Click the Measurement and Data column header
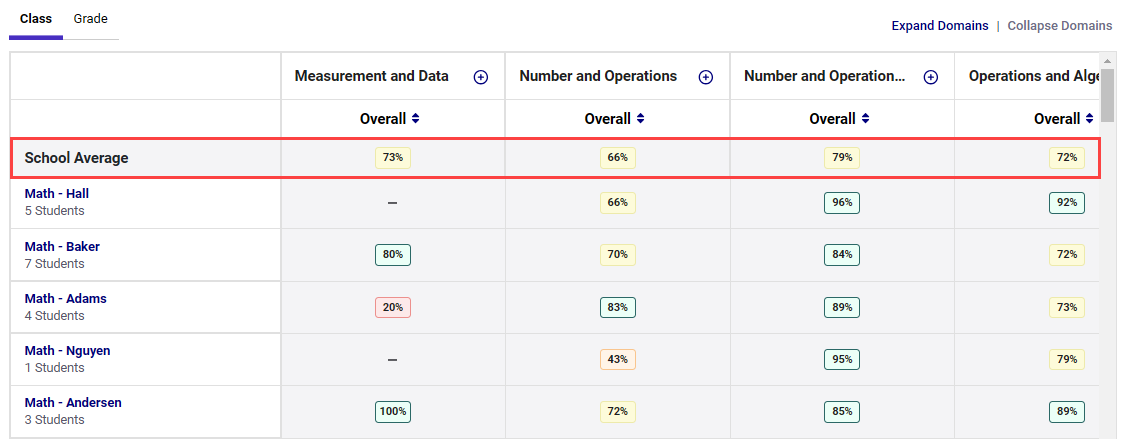1125x439 pixels. (x=372, y=76)
